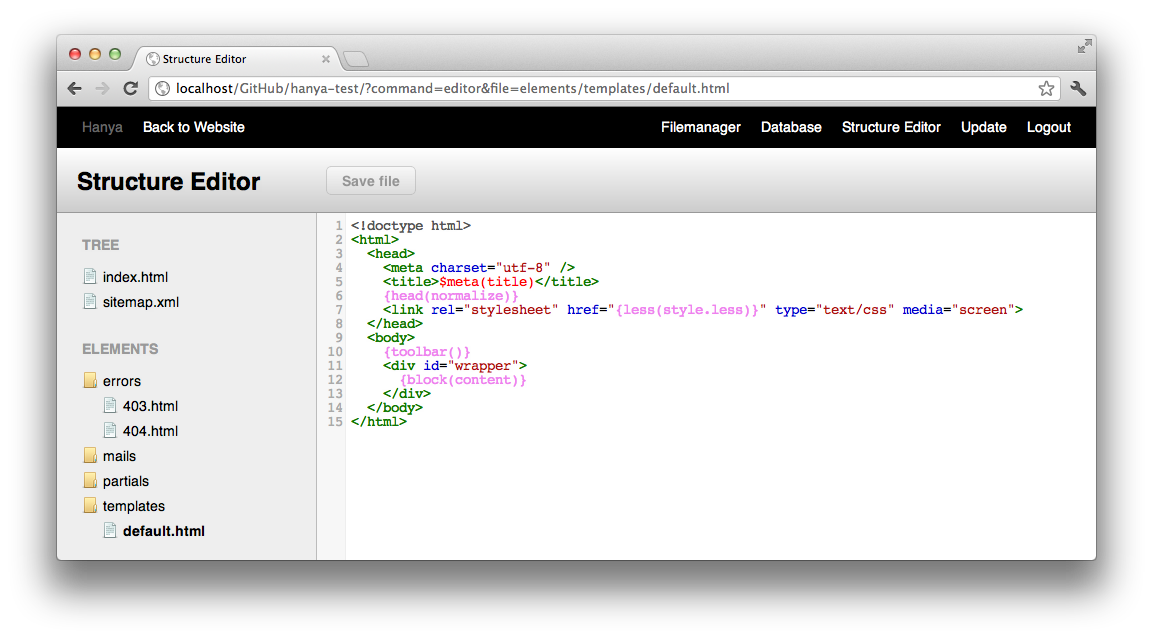The width and height of the screenshot is (1153, 639).
Task: Collapse the templates folder
Action: click(133, 505)
